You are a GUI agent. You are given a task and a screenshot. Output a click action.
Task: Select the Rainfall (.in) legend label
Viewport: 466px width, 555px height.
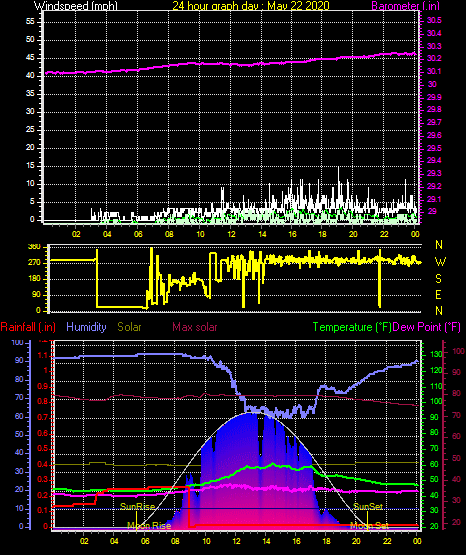pos(28,327)
